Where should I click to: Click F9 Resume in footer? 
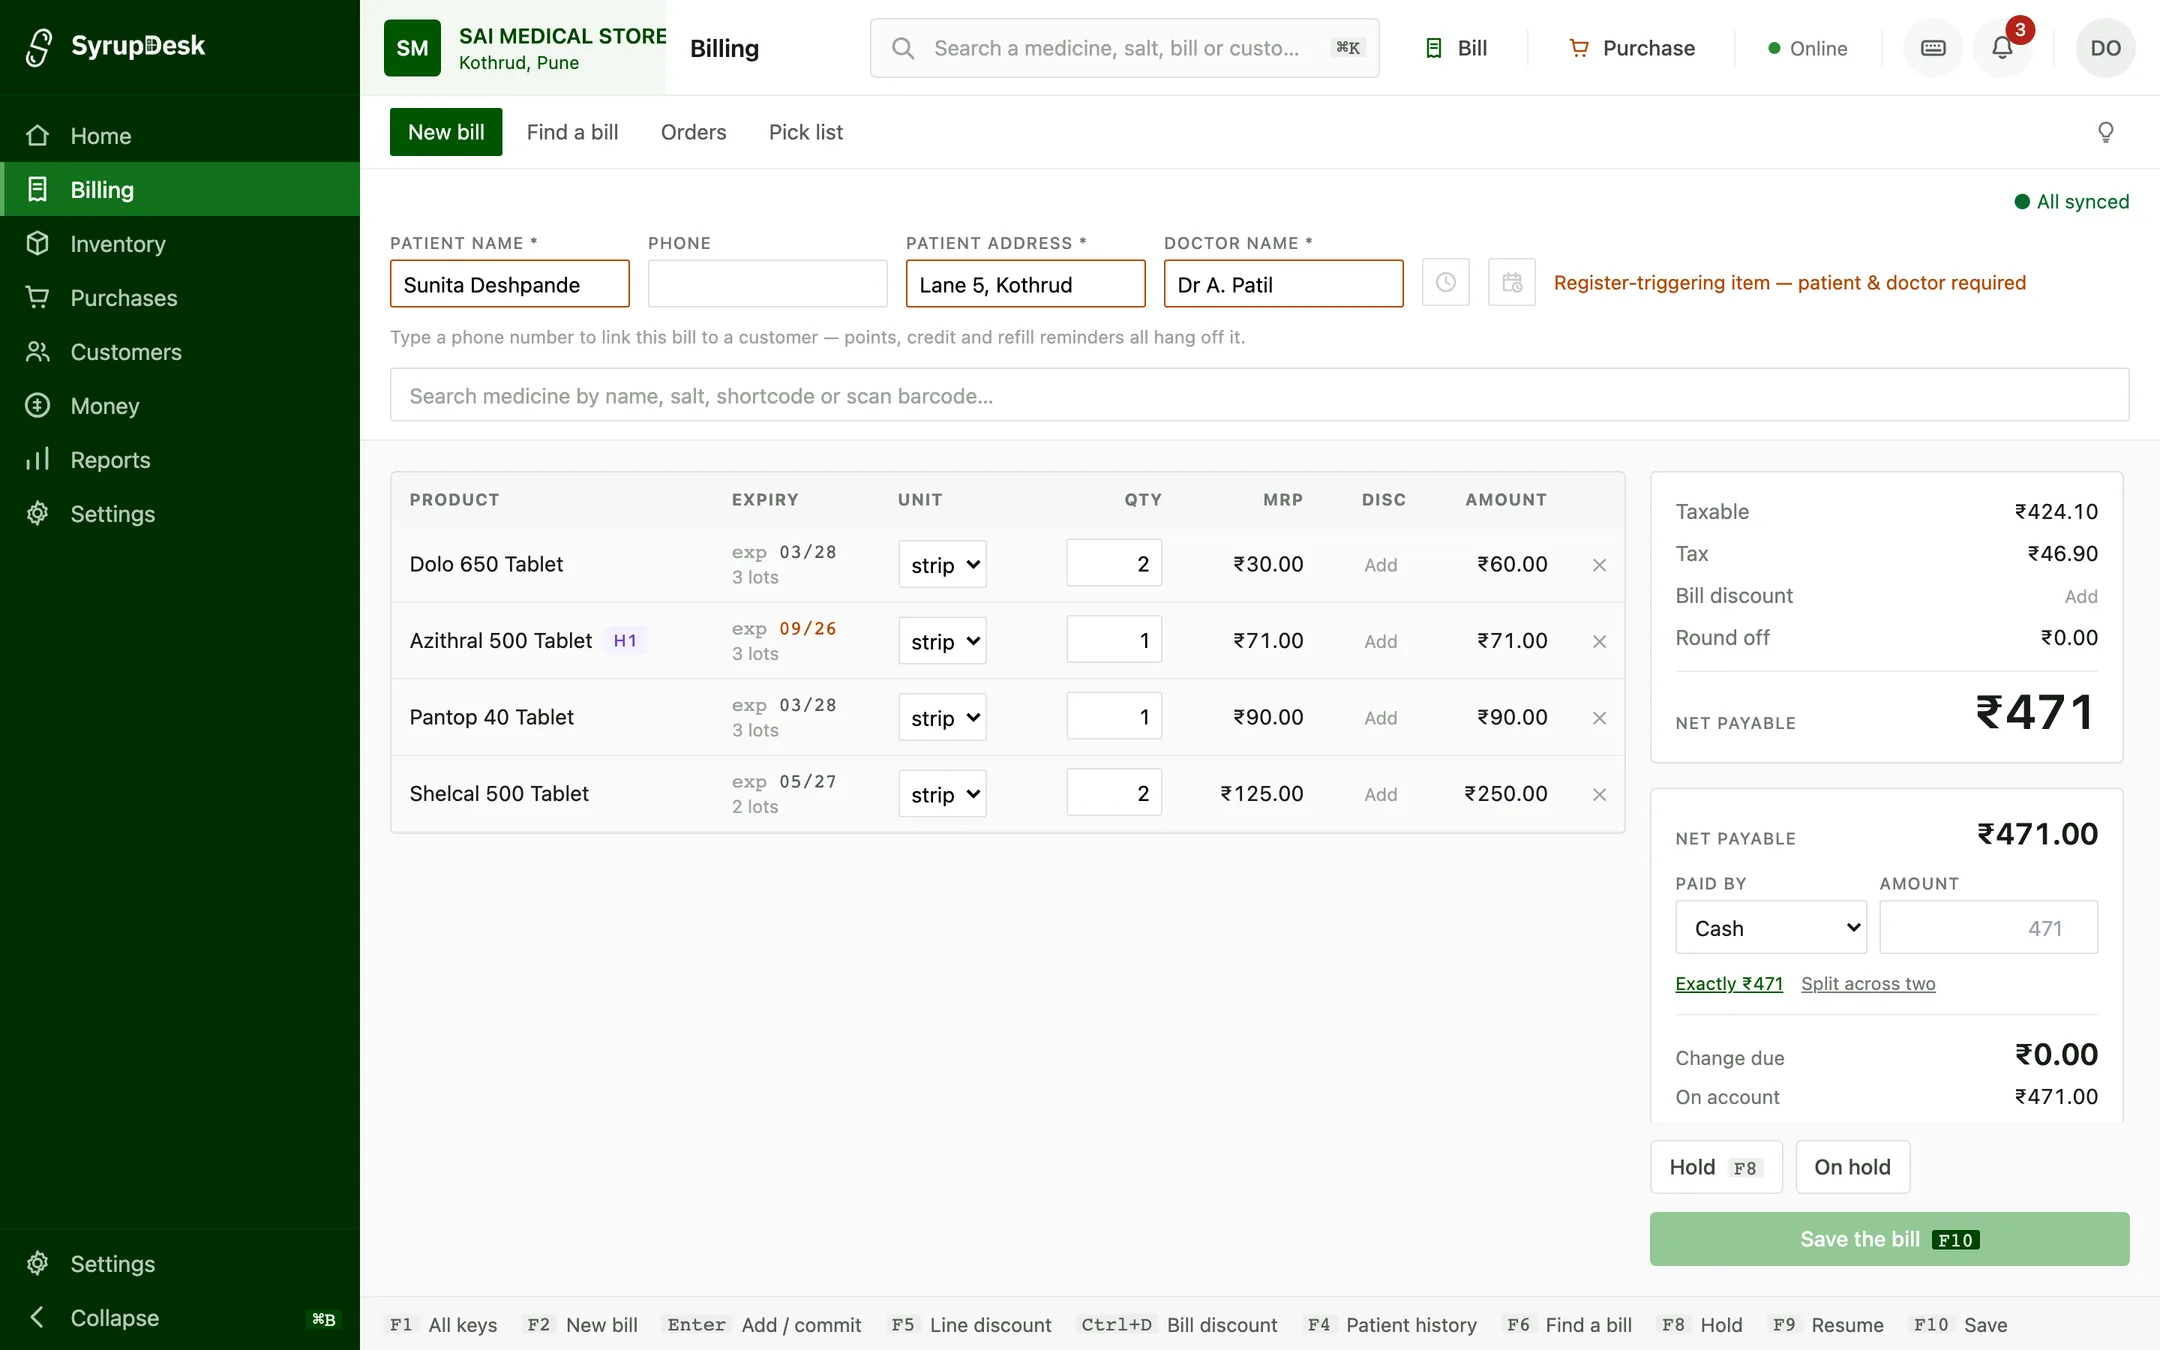click(1827, 1325)
